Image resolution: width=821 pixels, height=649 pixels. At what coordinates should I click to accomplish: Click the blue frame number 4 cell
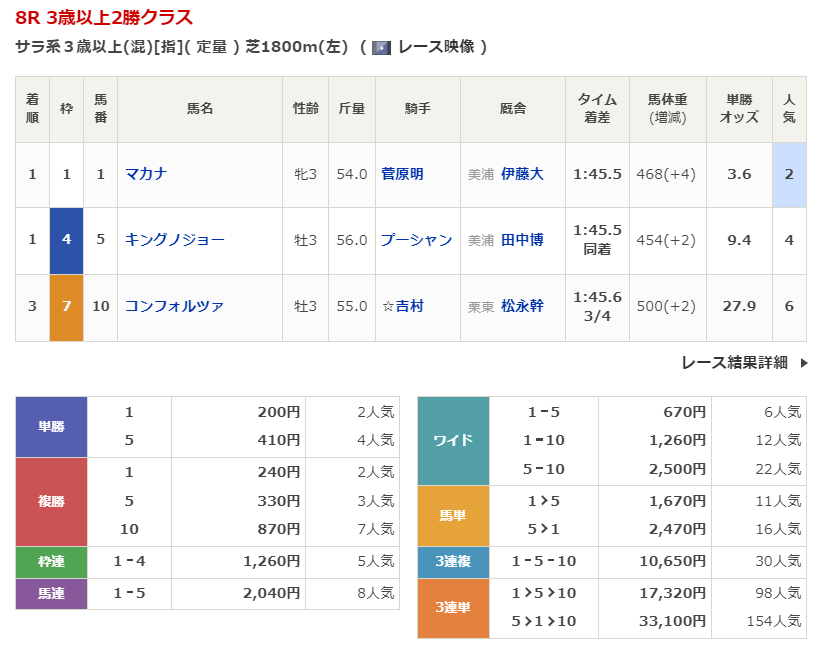tap(66, 240)
